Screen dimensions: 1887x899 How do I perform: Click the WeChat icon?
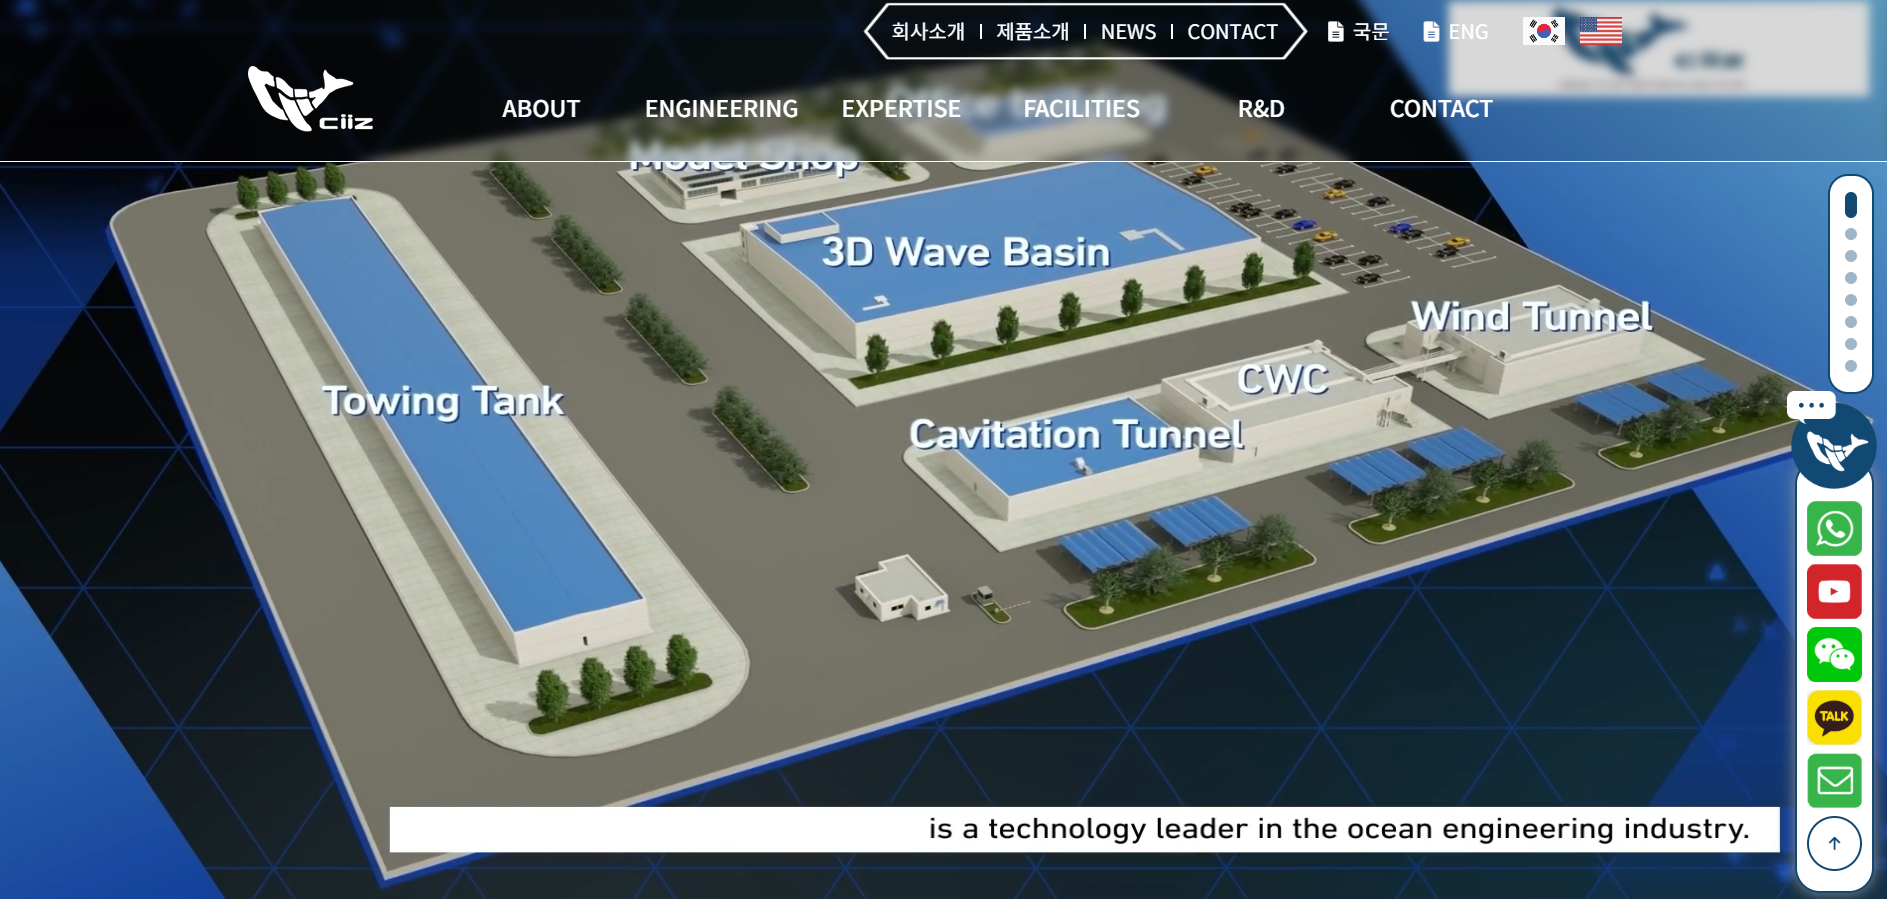point(1834,655)
